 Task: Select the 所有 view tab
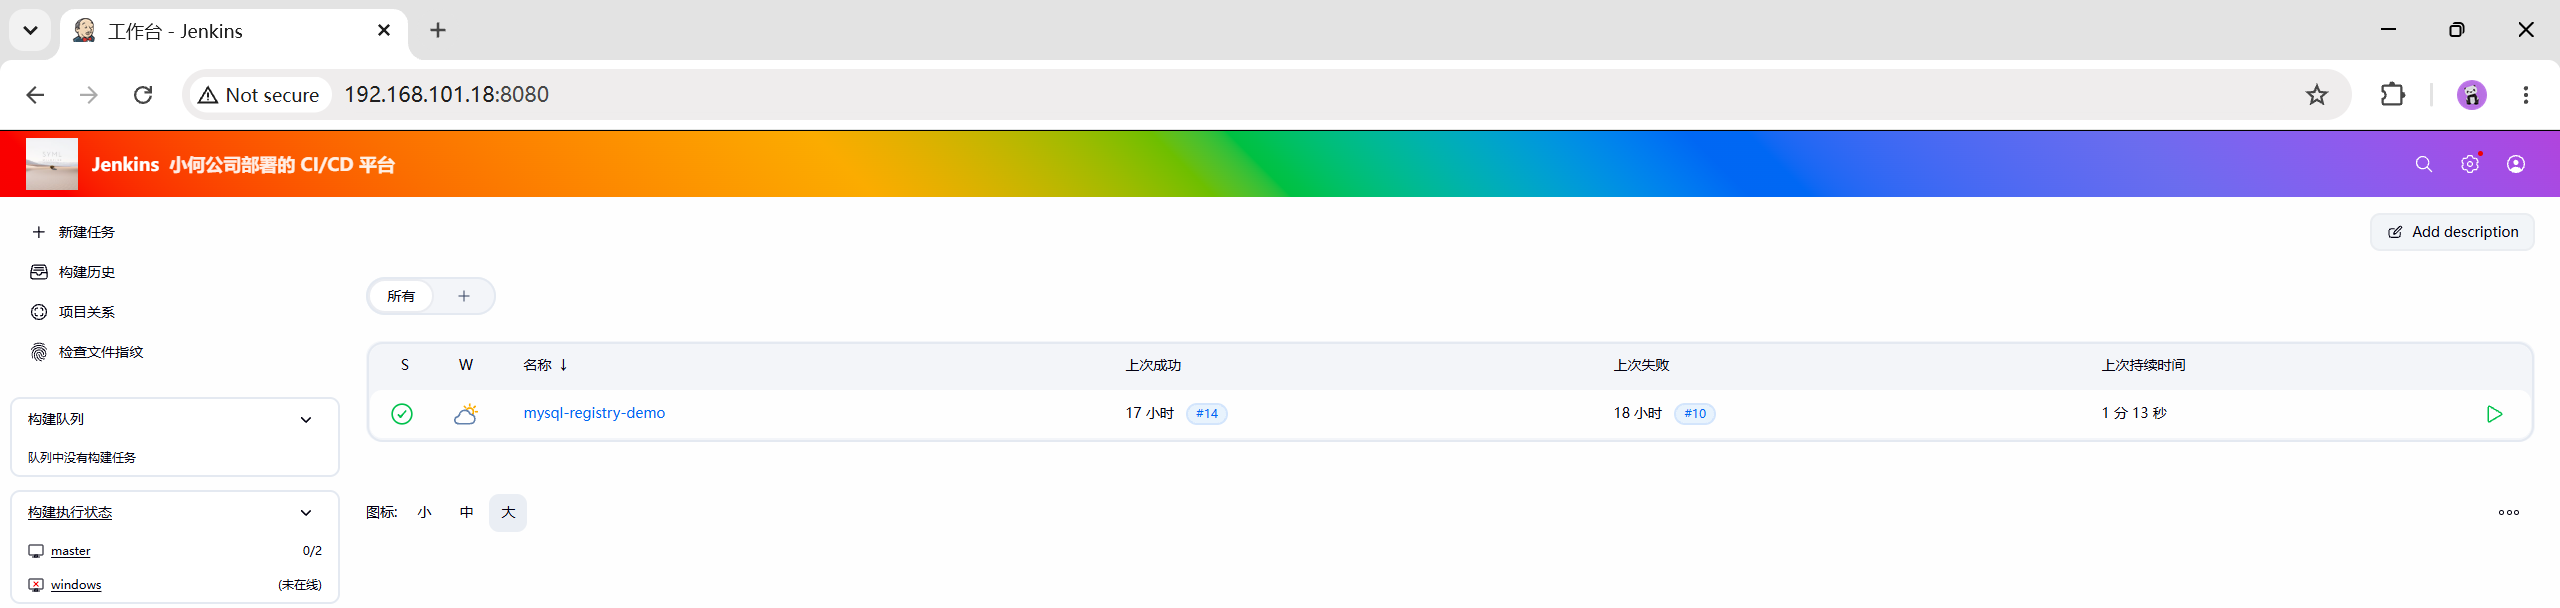401,296
